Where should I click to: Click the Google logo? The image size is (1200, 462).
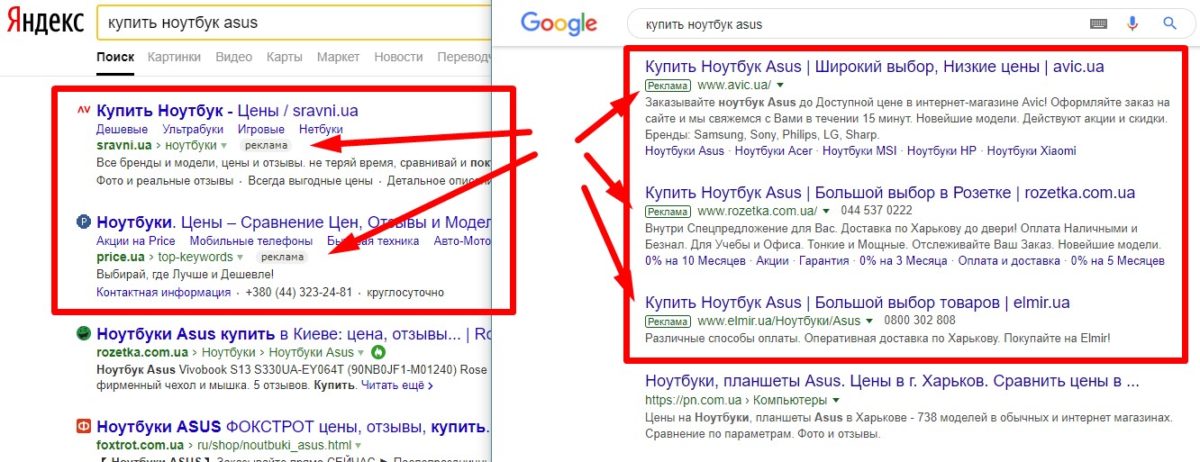(558, 24)
